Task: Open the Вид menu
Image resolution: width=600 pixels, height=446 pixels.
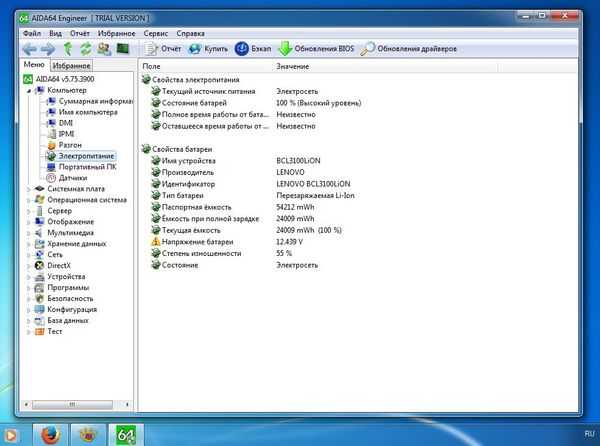Action: (55, 33)
